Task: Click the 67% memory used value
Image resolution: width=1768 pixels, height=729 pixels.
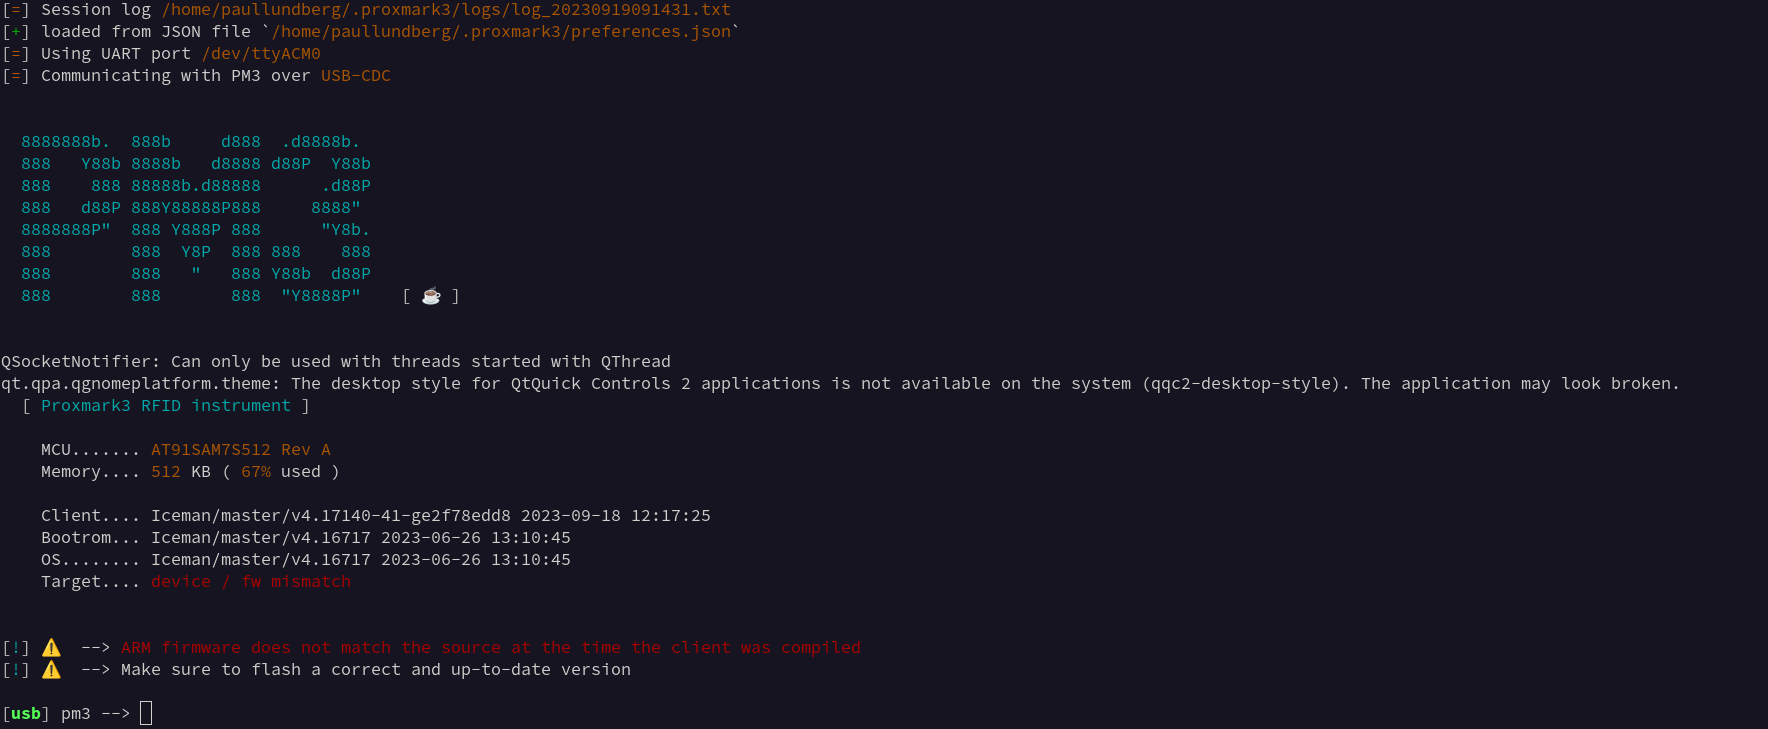Action: [256, 472]
